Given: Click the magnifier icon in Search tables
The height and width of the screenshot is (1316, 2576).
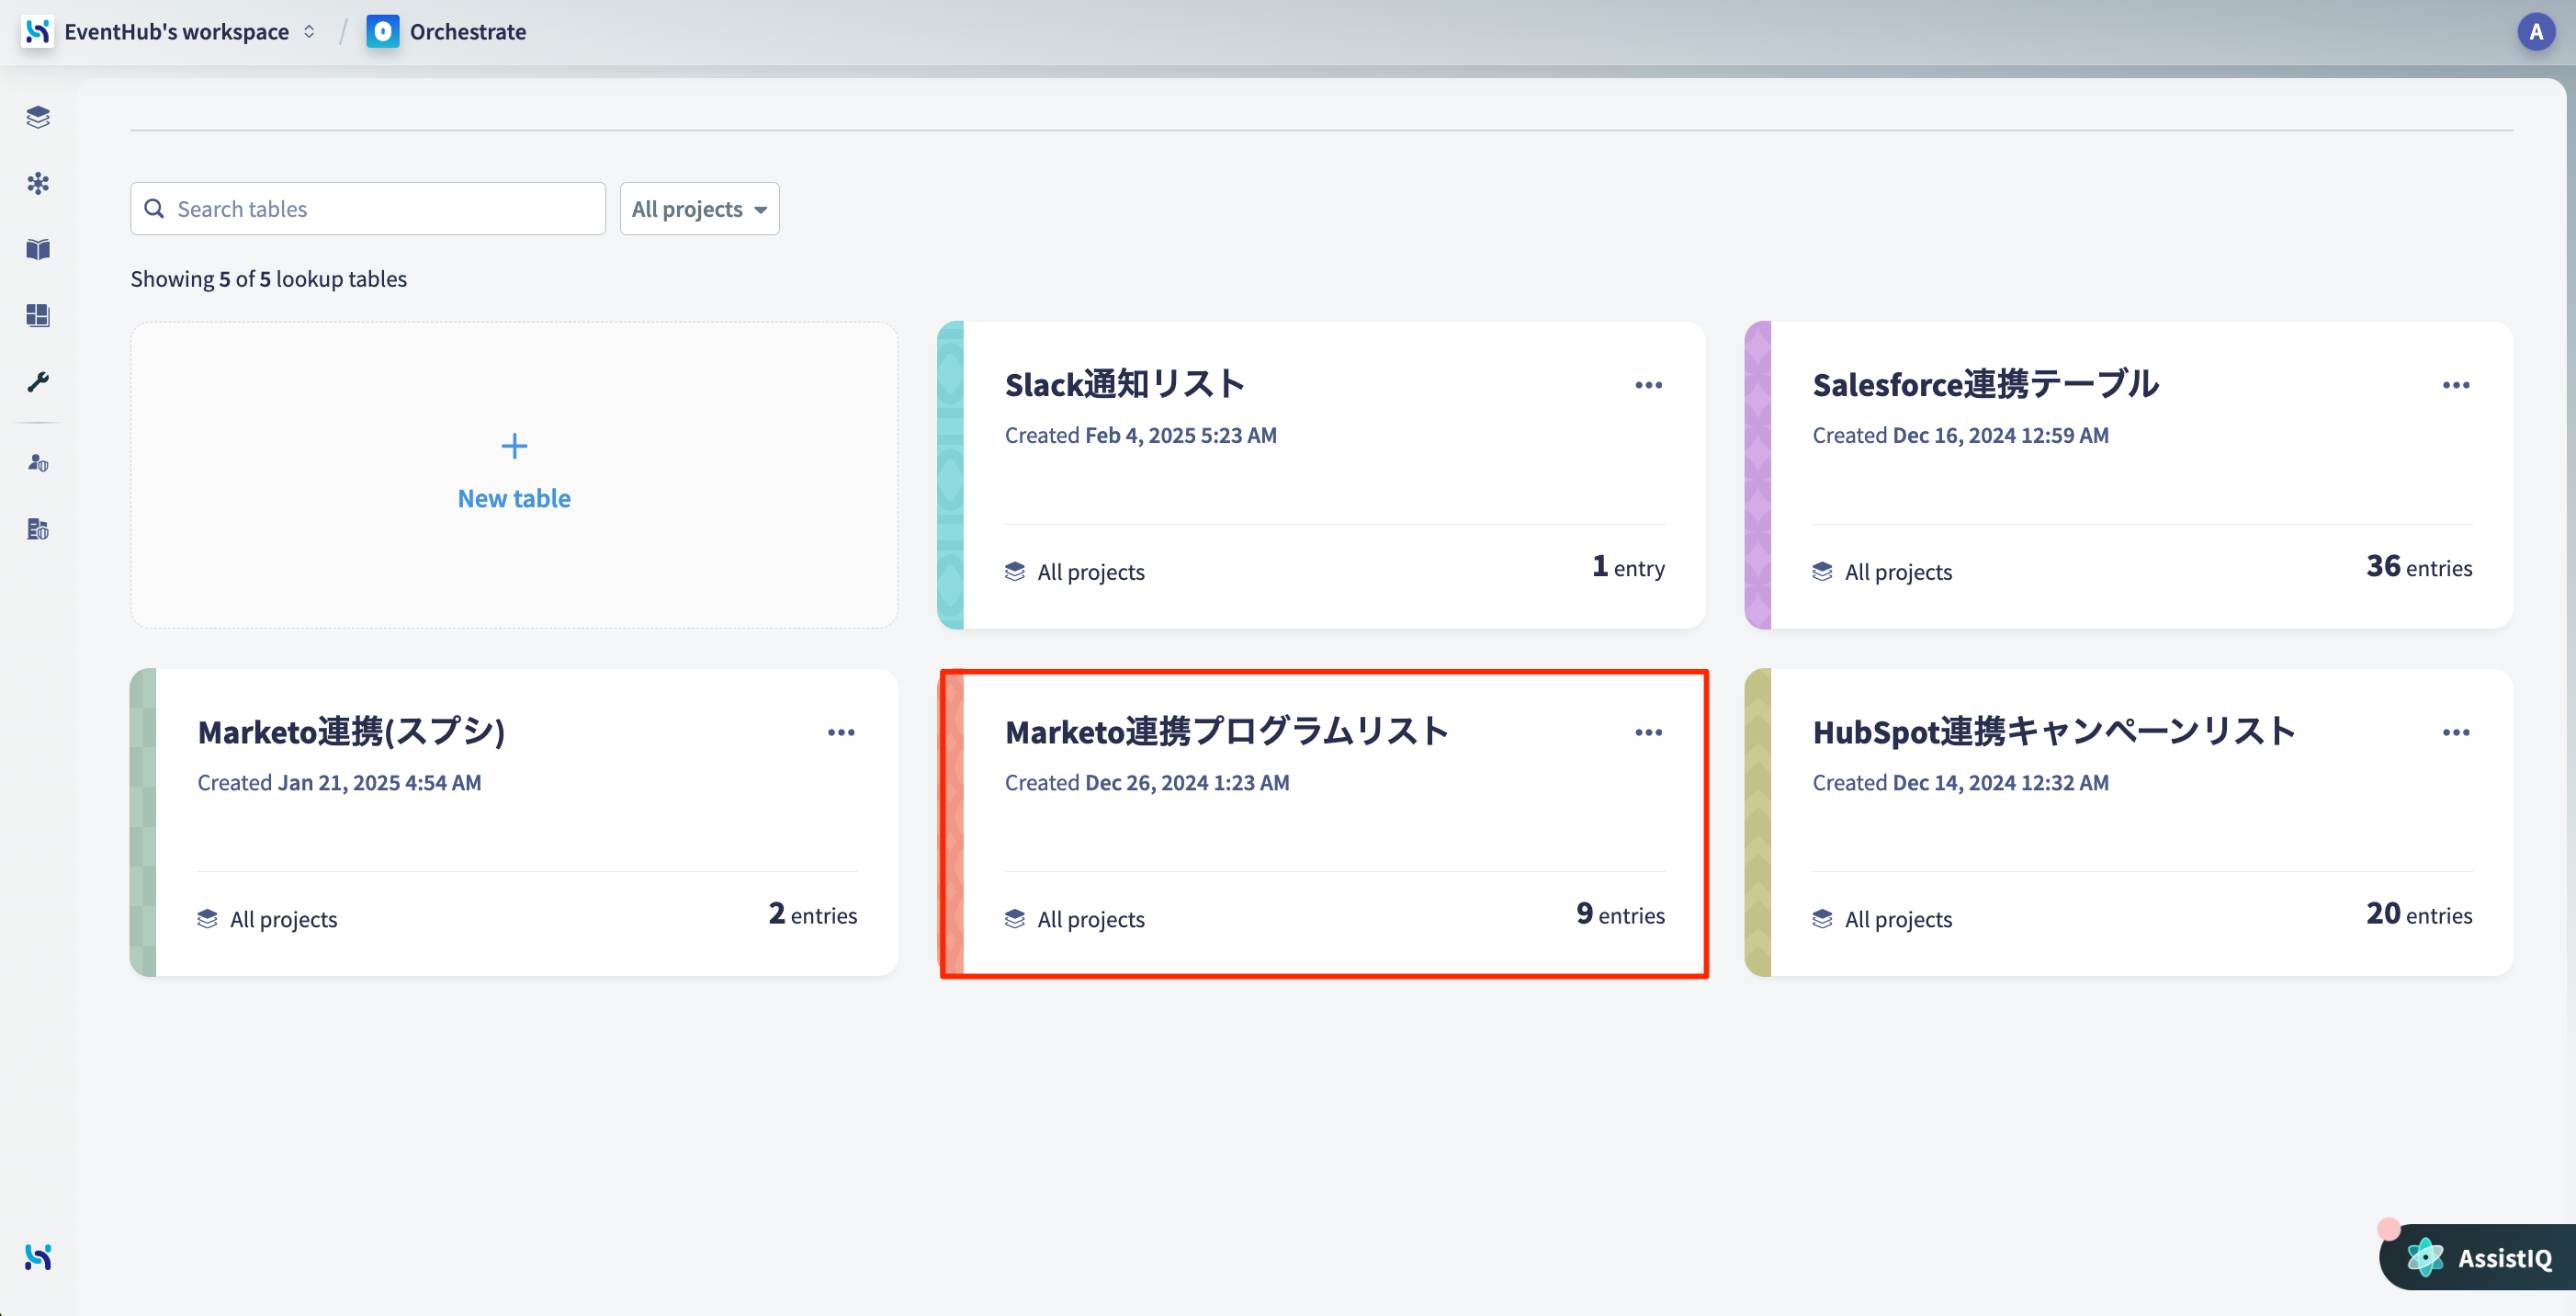Looking at the screenshot, I should tap(154, 208).
